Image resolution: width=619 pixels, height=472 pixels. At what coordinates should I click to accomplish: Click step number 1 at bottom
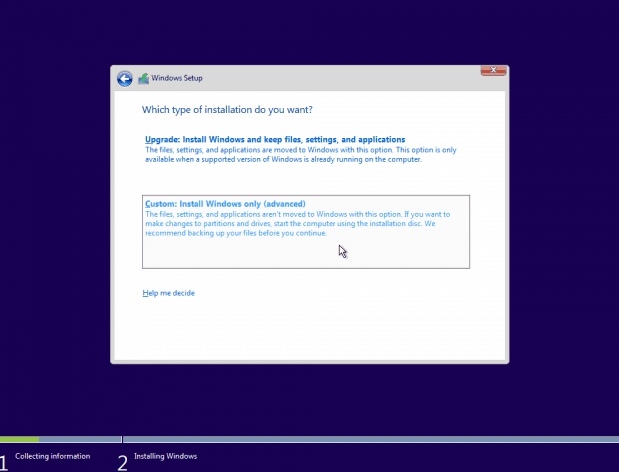click(4, 461)
